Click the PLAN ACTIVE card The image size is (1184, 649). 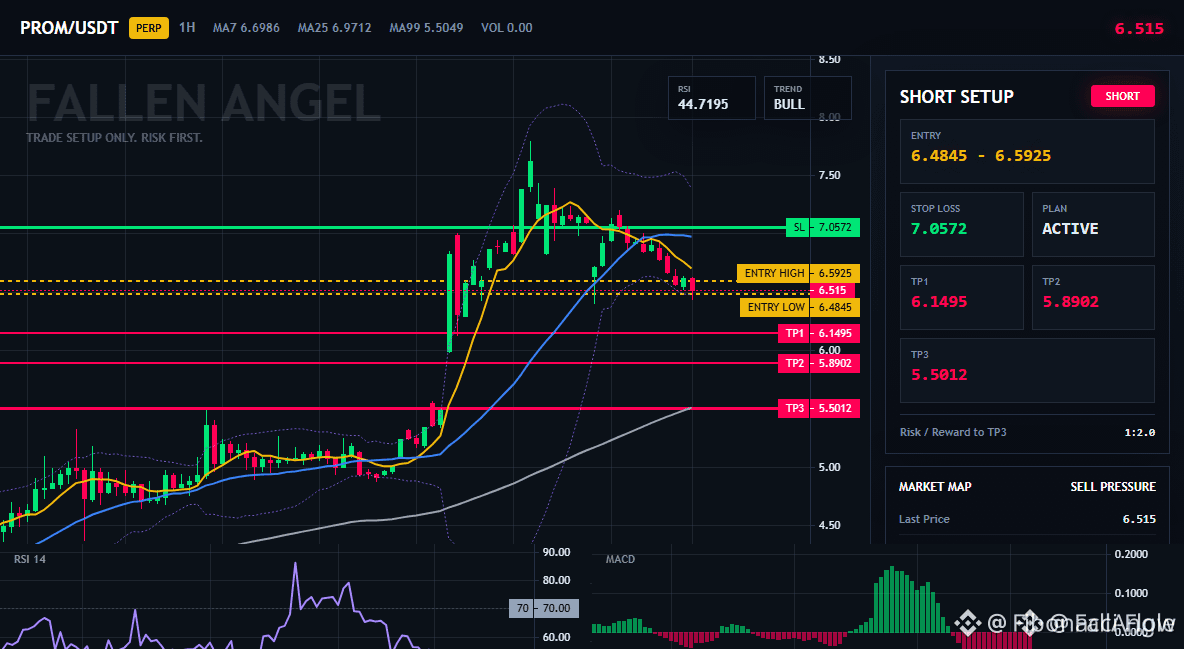pos(1093,224)
